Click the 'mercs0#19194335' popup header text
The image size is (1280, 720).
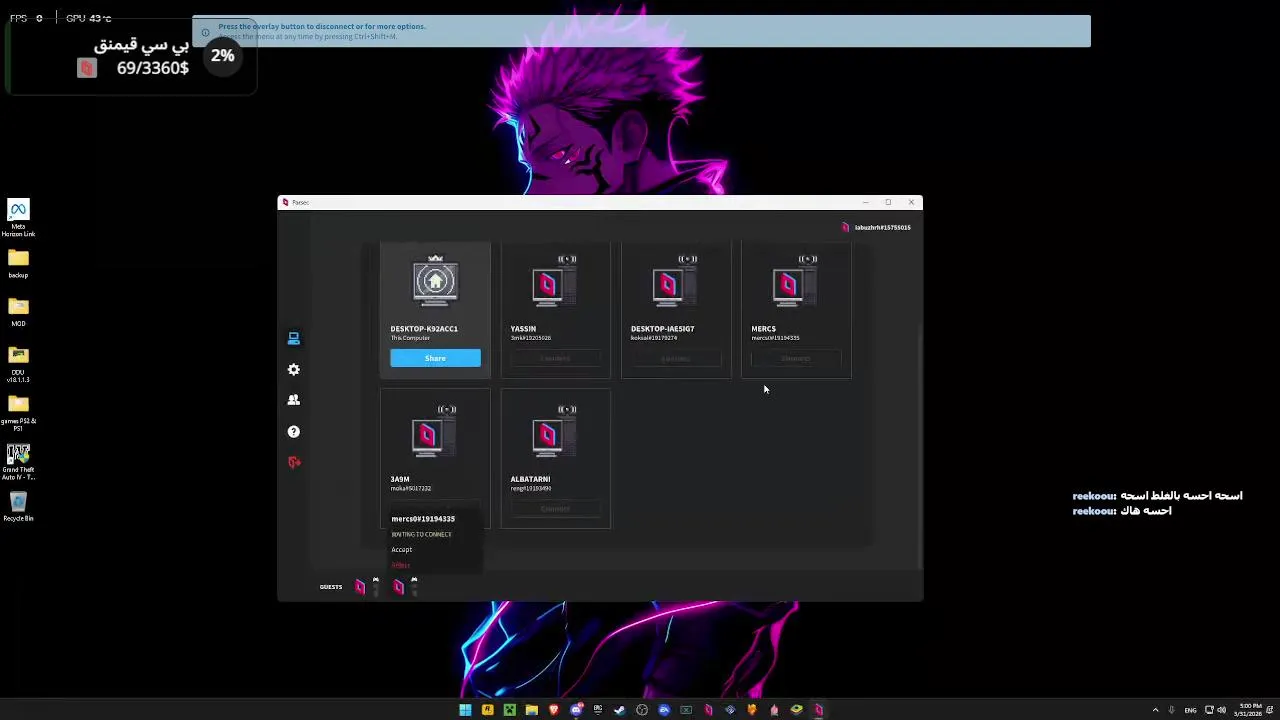[423, 519]
